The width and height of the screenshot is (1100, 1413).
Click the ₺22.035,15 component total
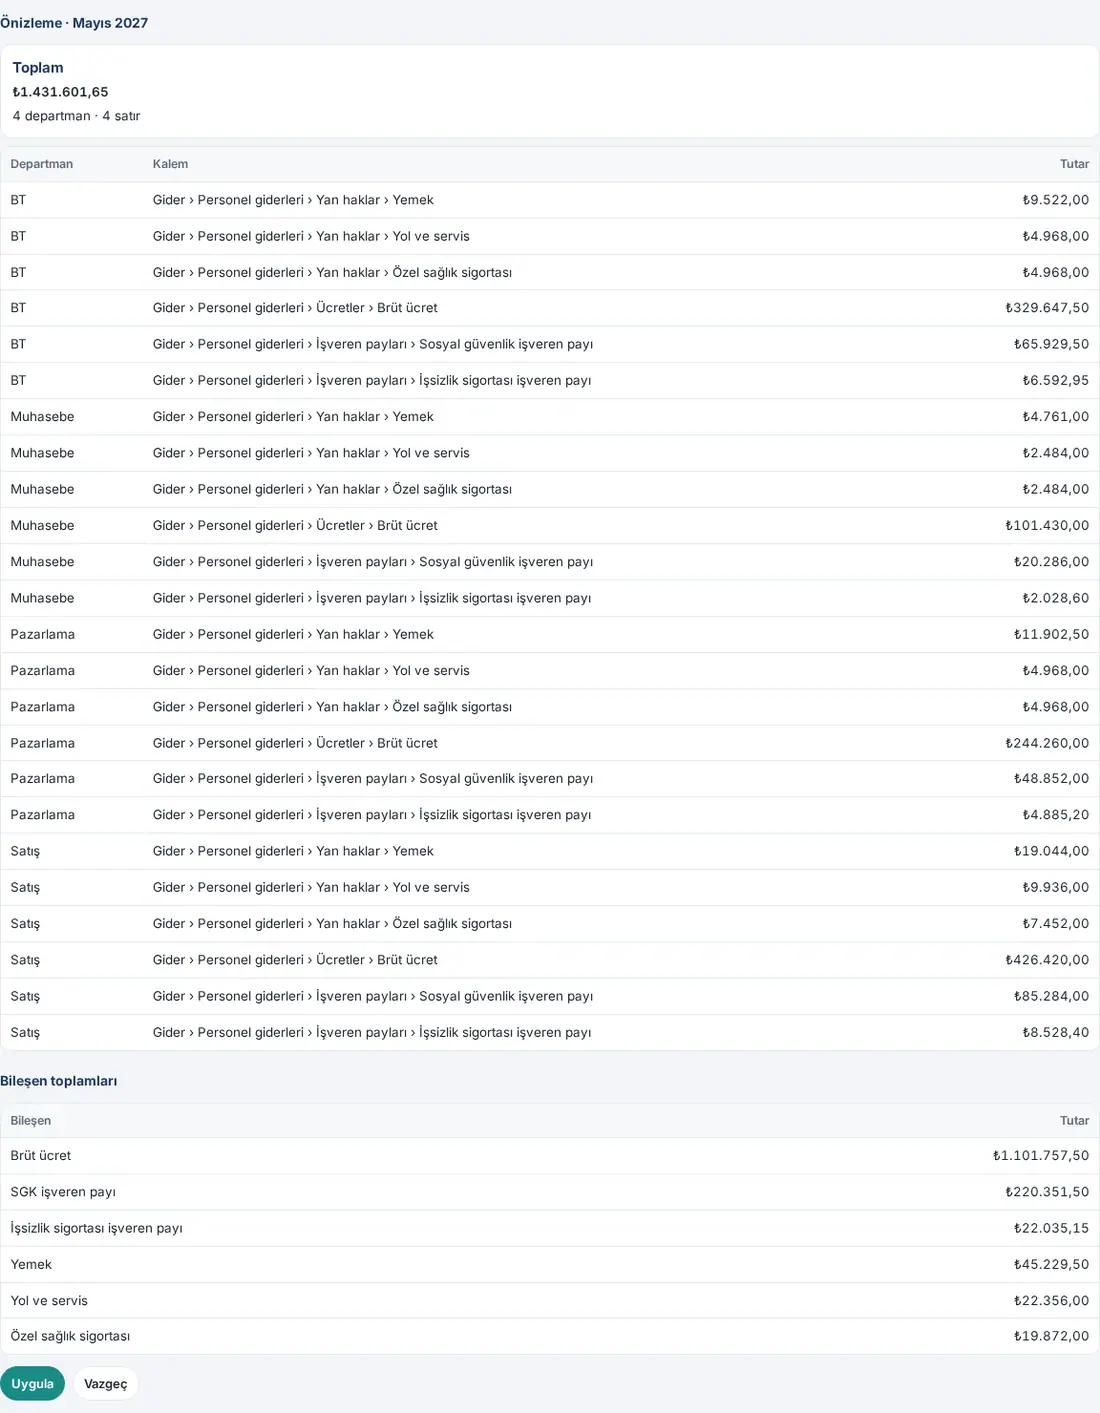[1051, 1228]
